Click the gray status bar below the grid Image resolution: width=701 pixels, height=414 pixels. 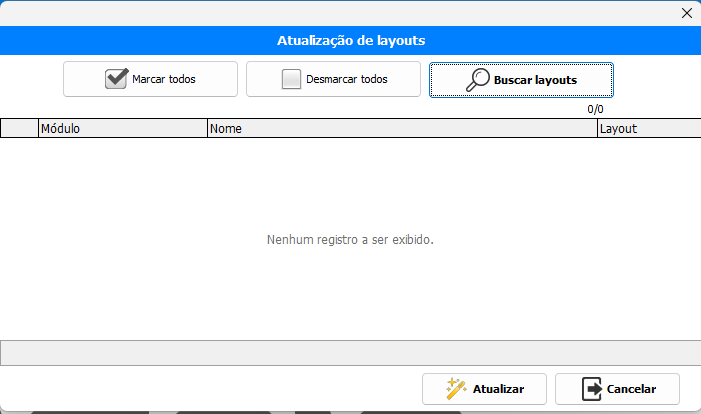tap(350, 352)
